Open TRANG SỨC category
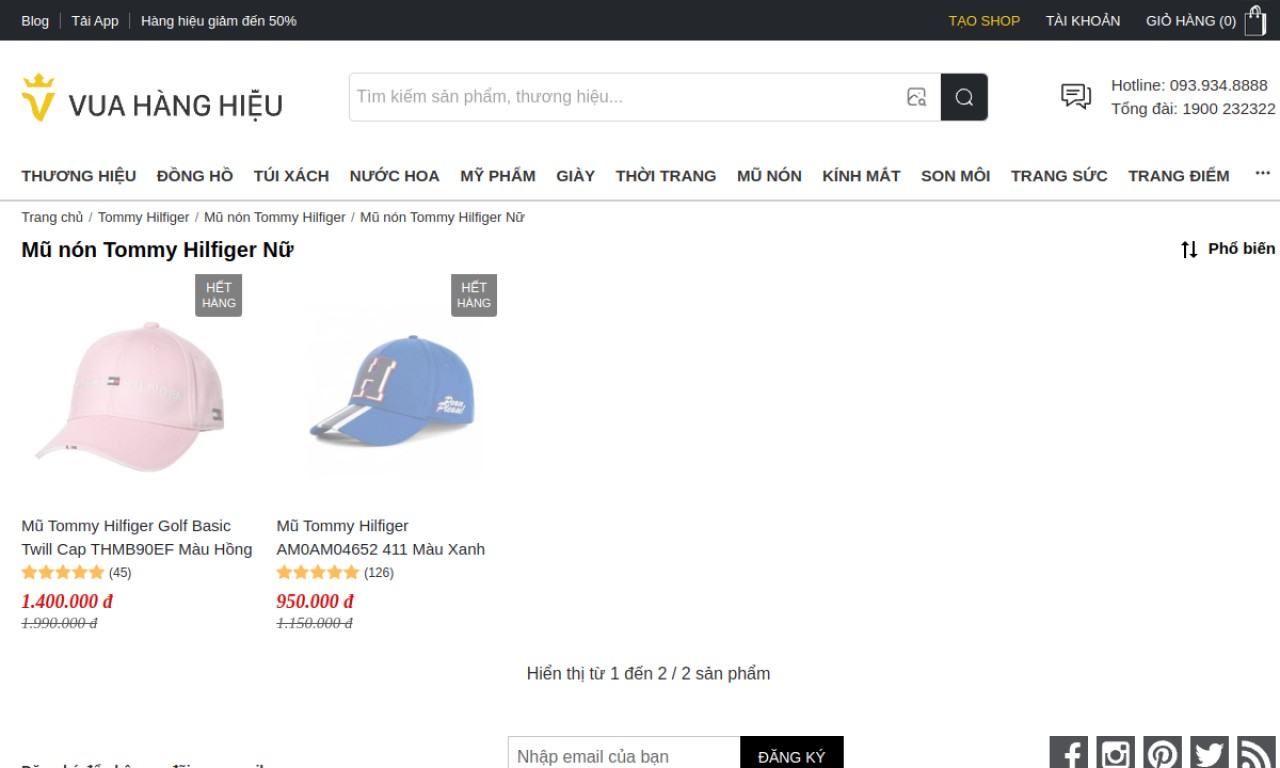1280x768 pixels. point(1059,176)
